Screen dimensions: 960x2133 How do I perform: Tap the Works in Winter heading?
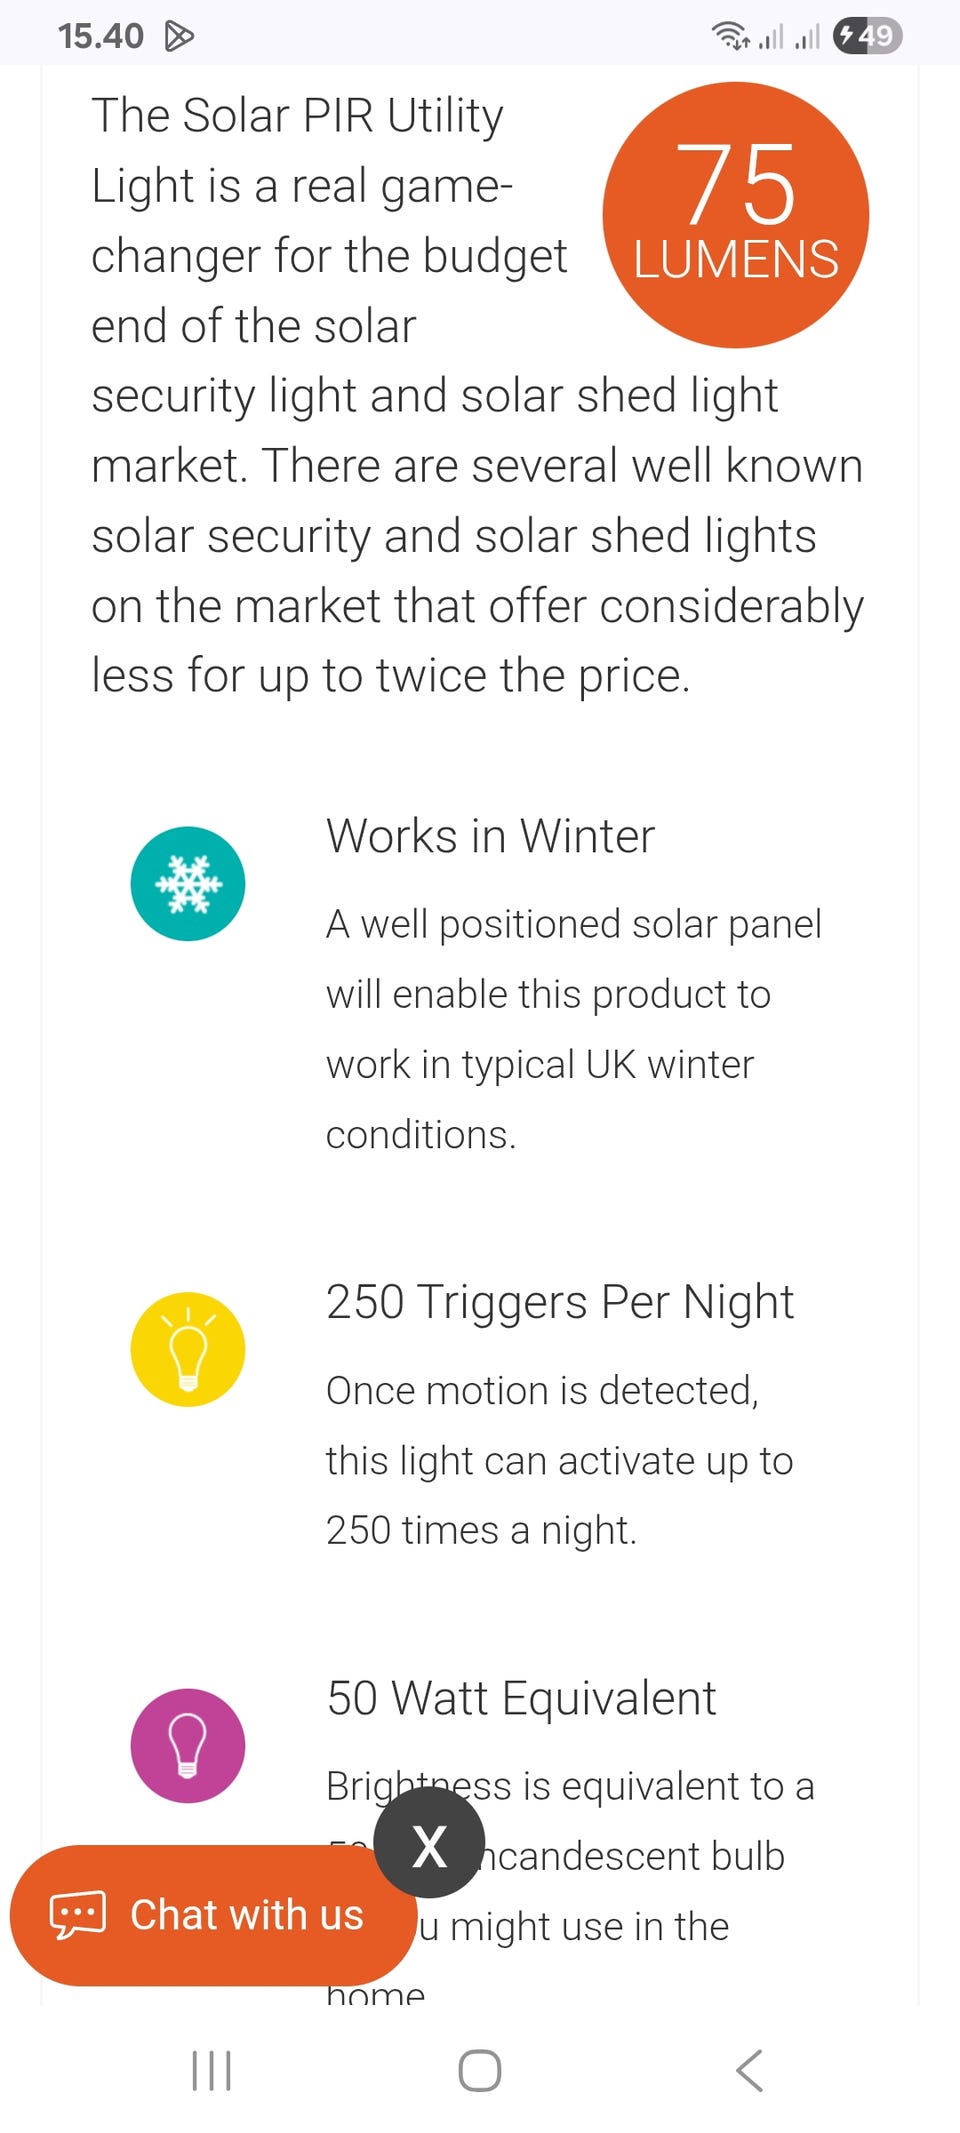tap(490, 836)
